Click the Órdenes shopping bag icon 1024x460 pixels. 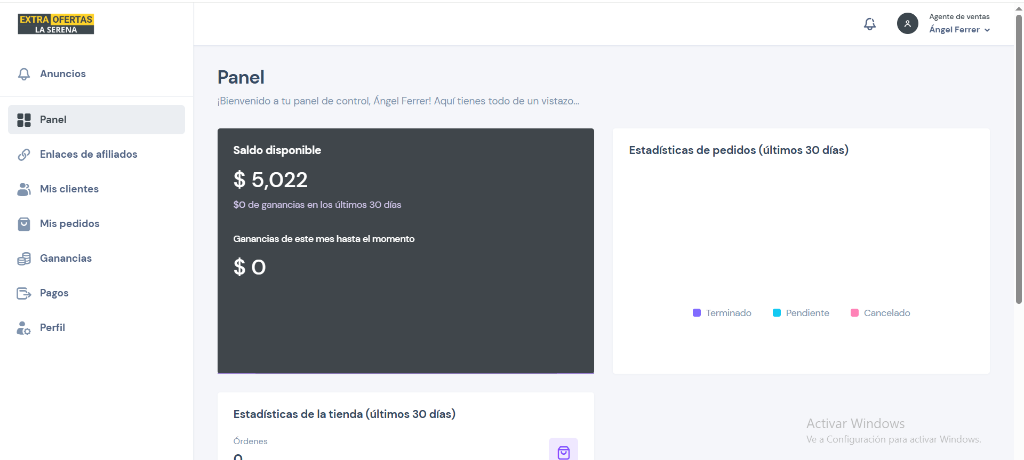point(564,452)
